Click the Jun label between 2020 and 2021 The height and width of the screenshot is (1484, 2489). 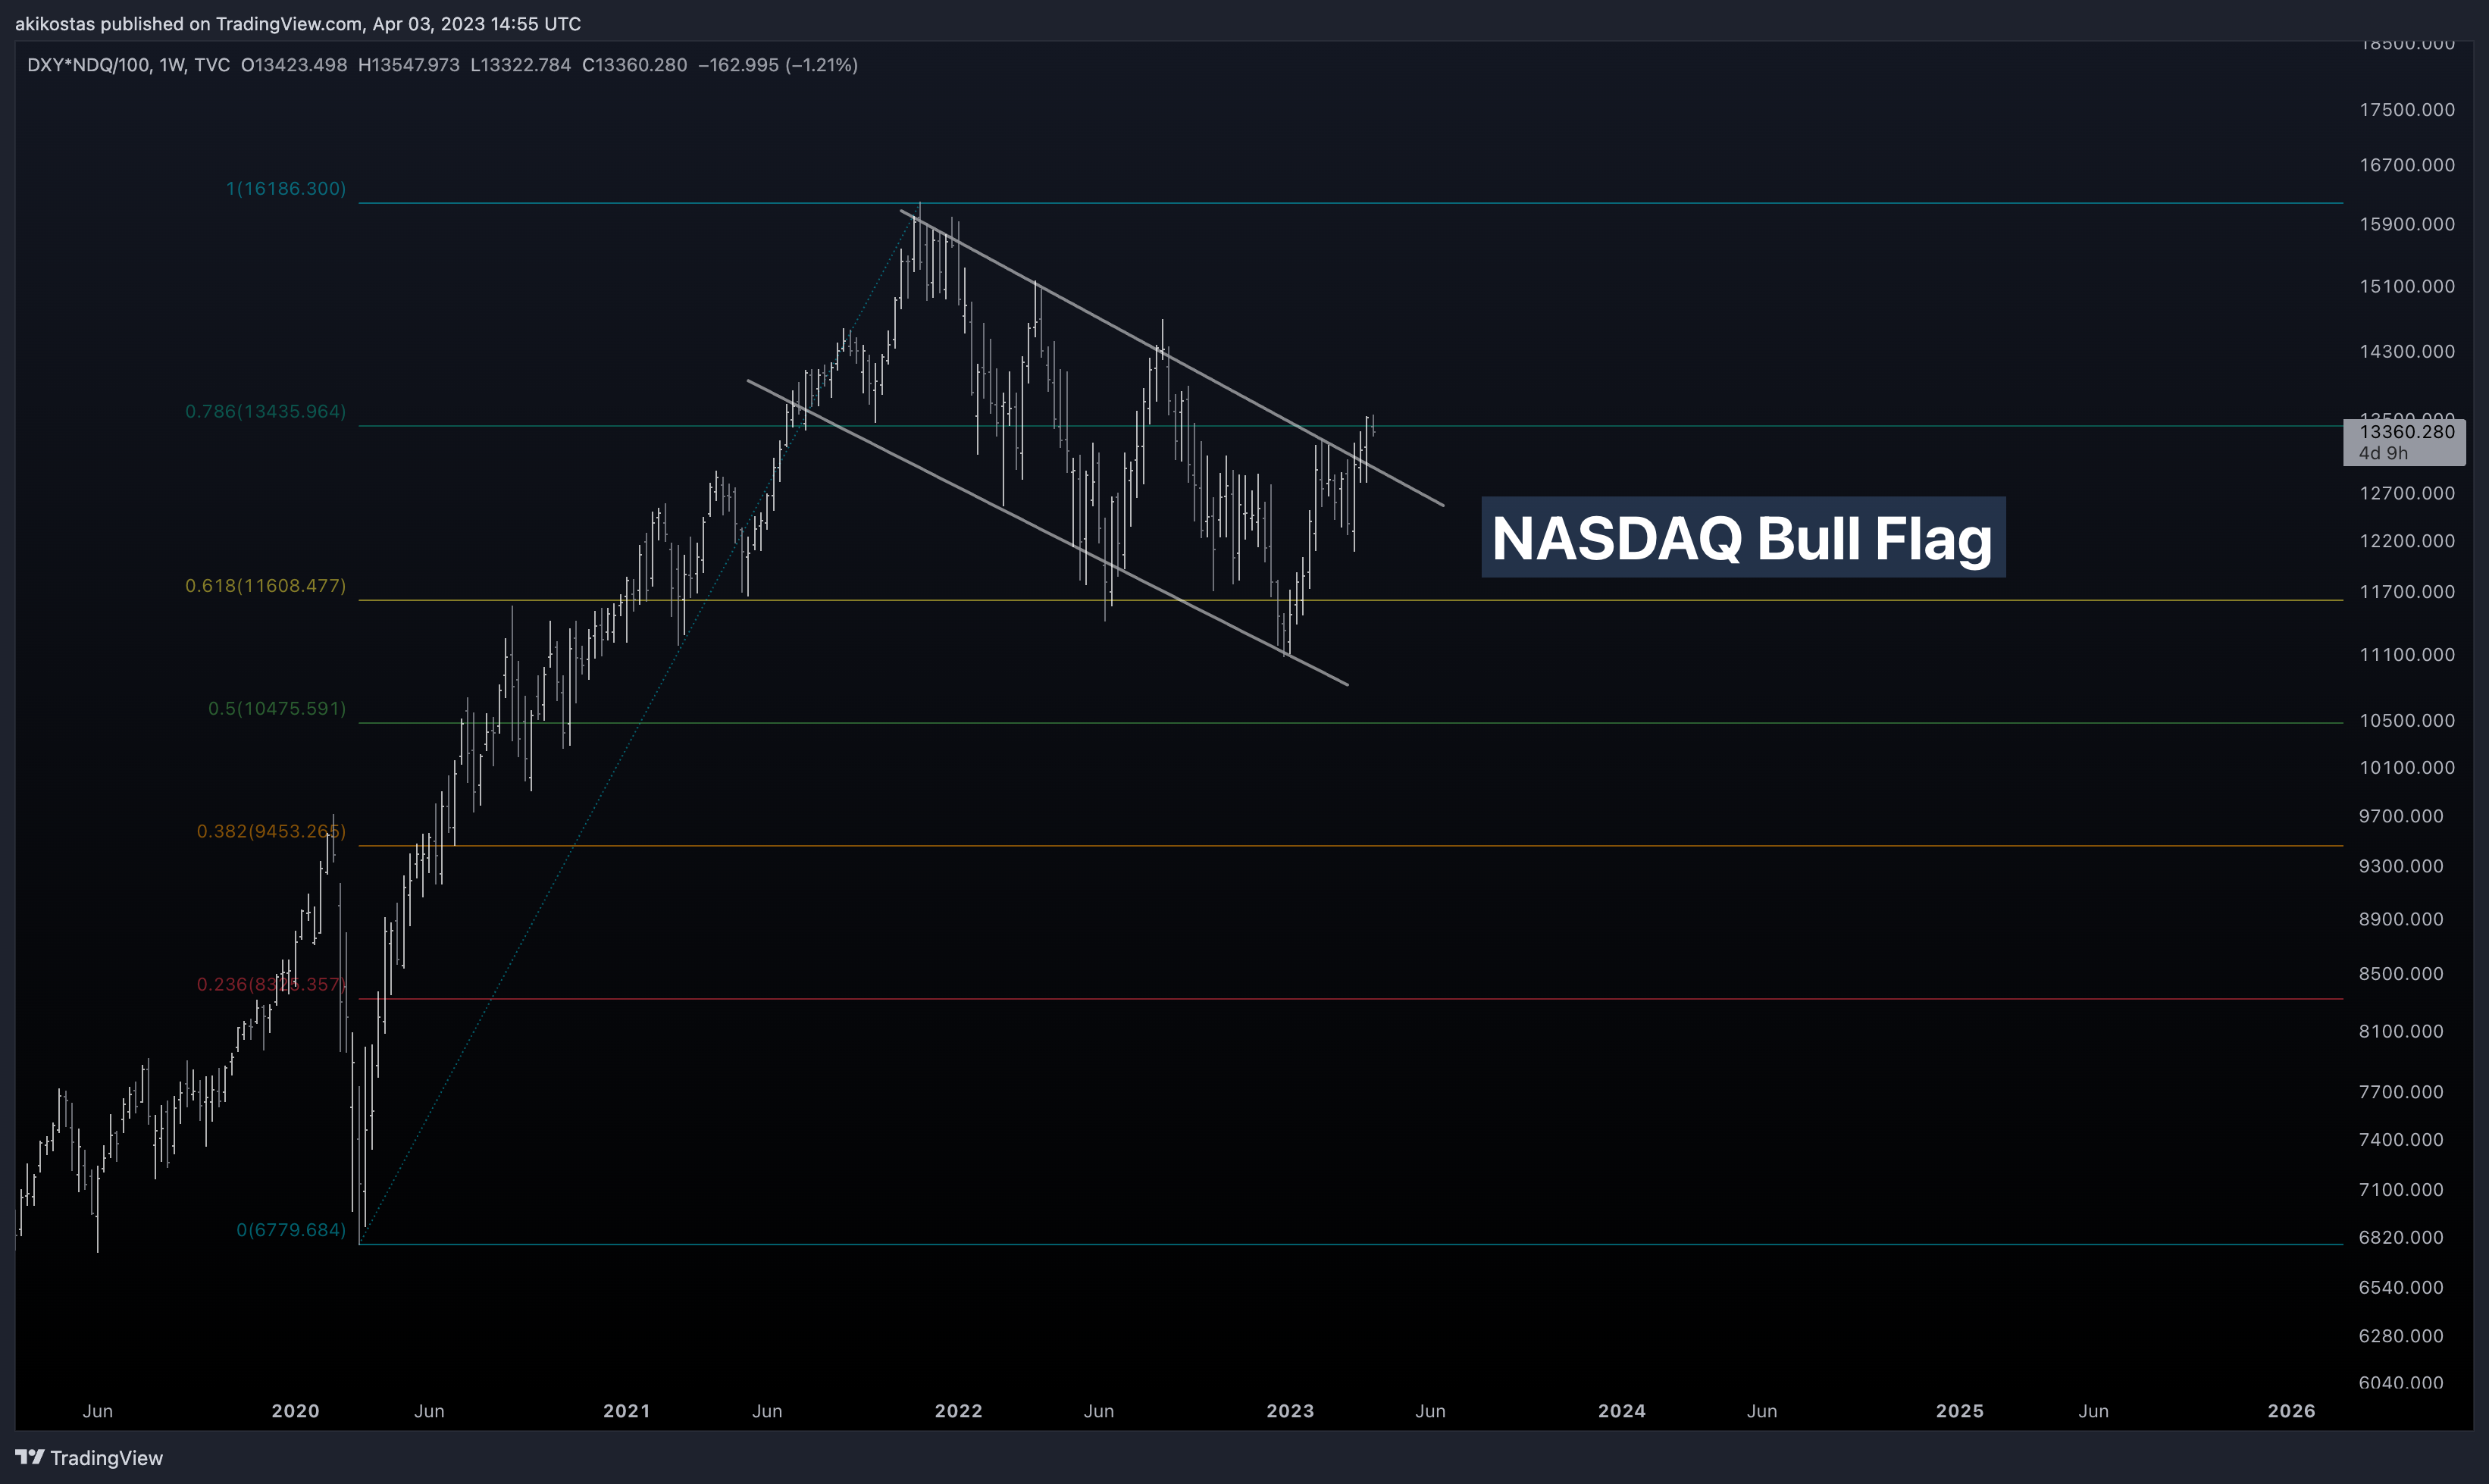pos(429,1411)
